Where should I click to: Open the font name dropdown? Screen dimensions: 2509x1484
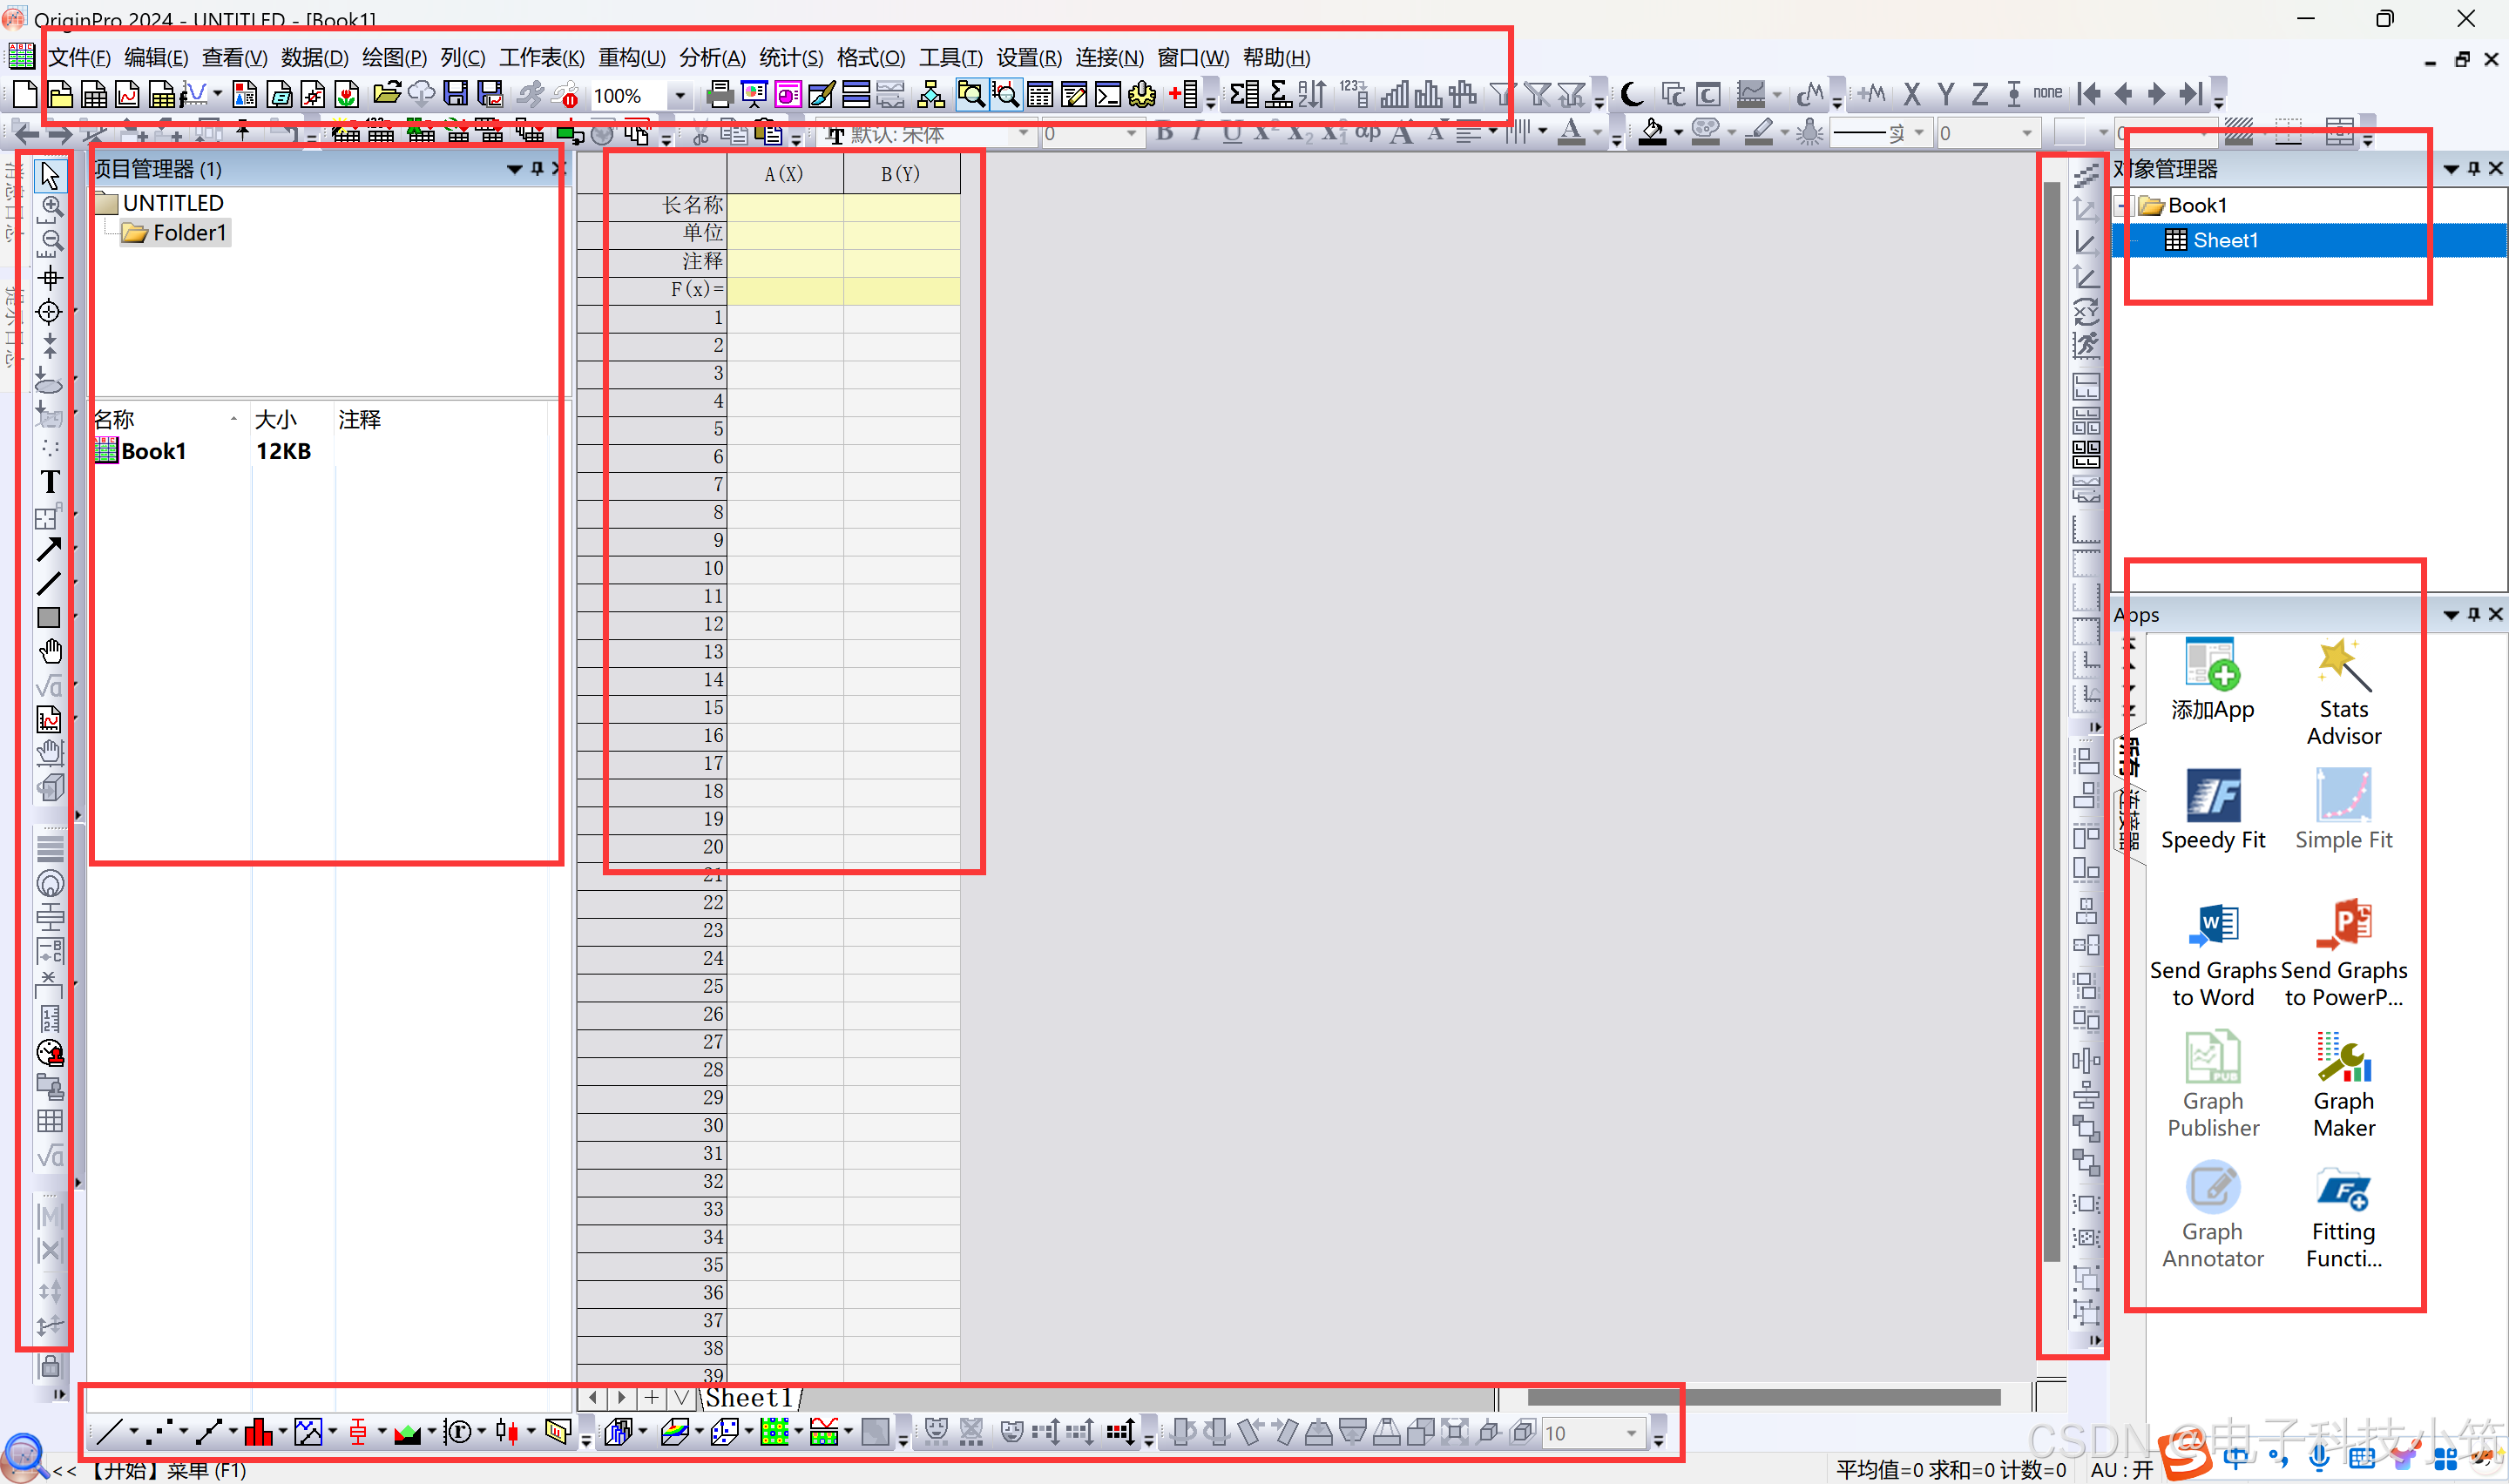1022,133
